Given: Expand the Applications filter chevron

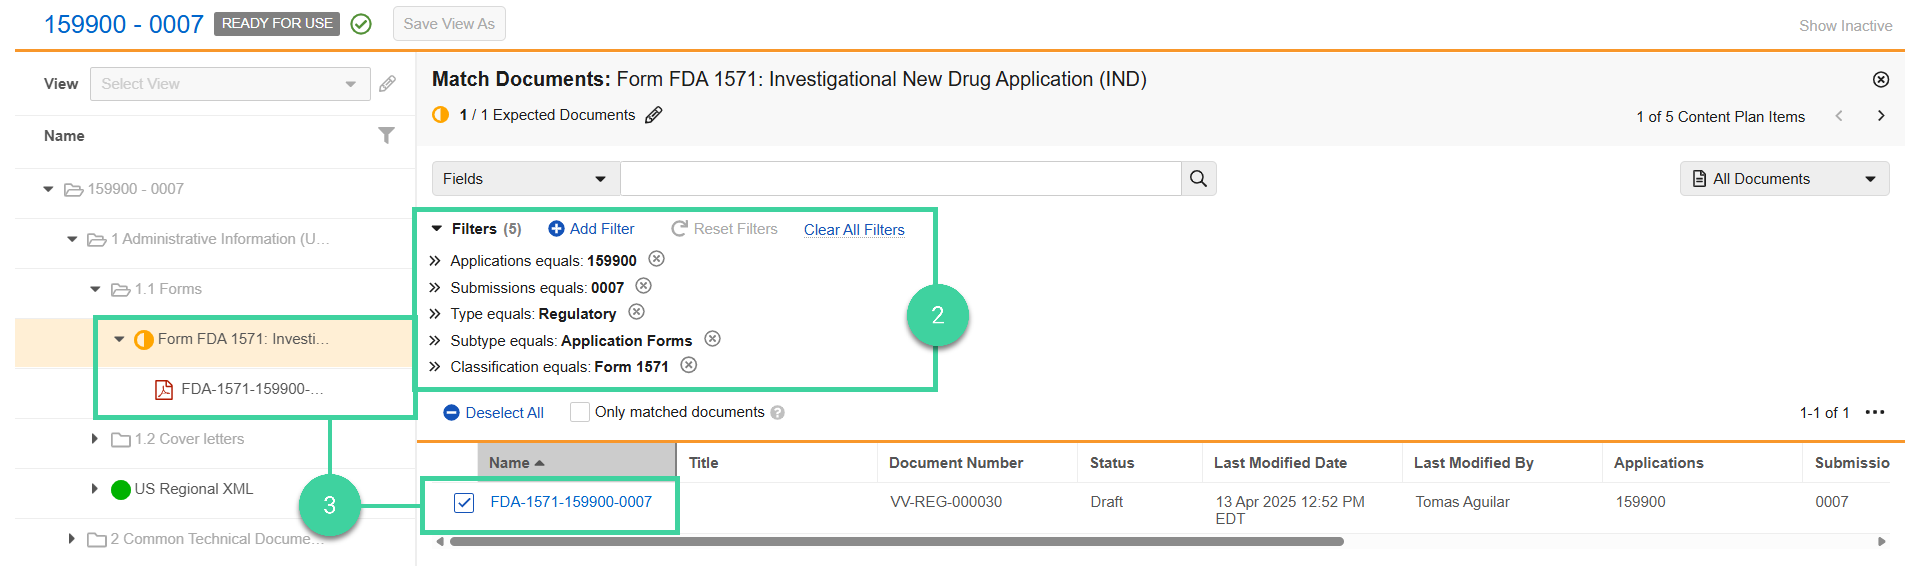Looking at the screenshot, I should (x=435, y=261).
